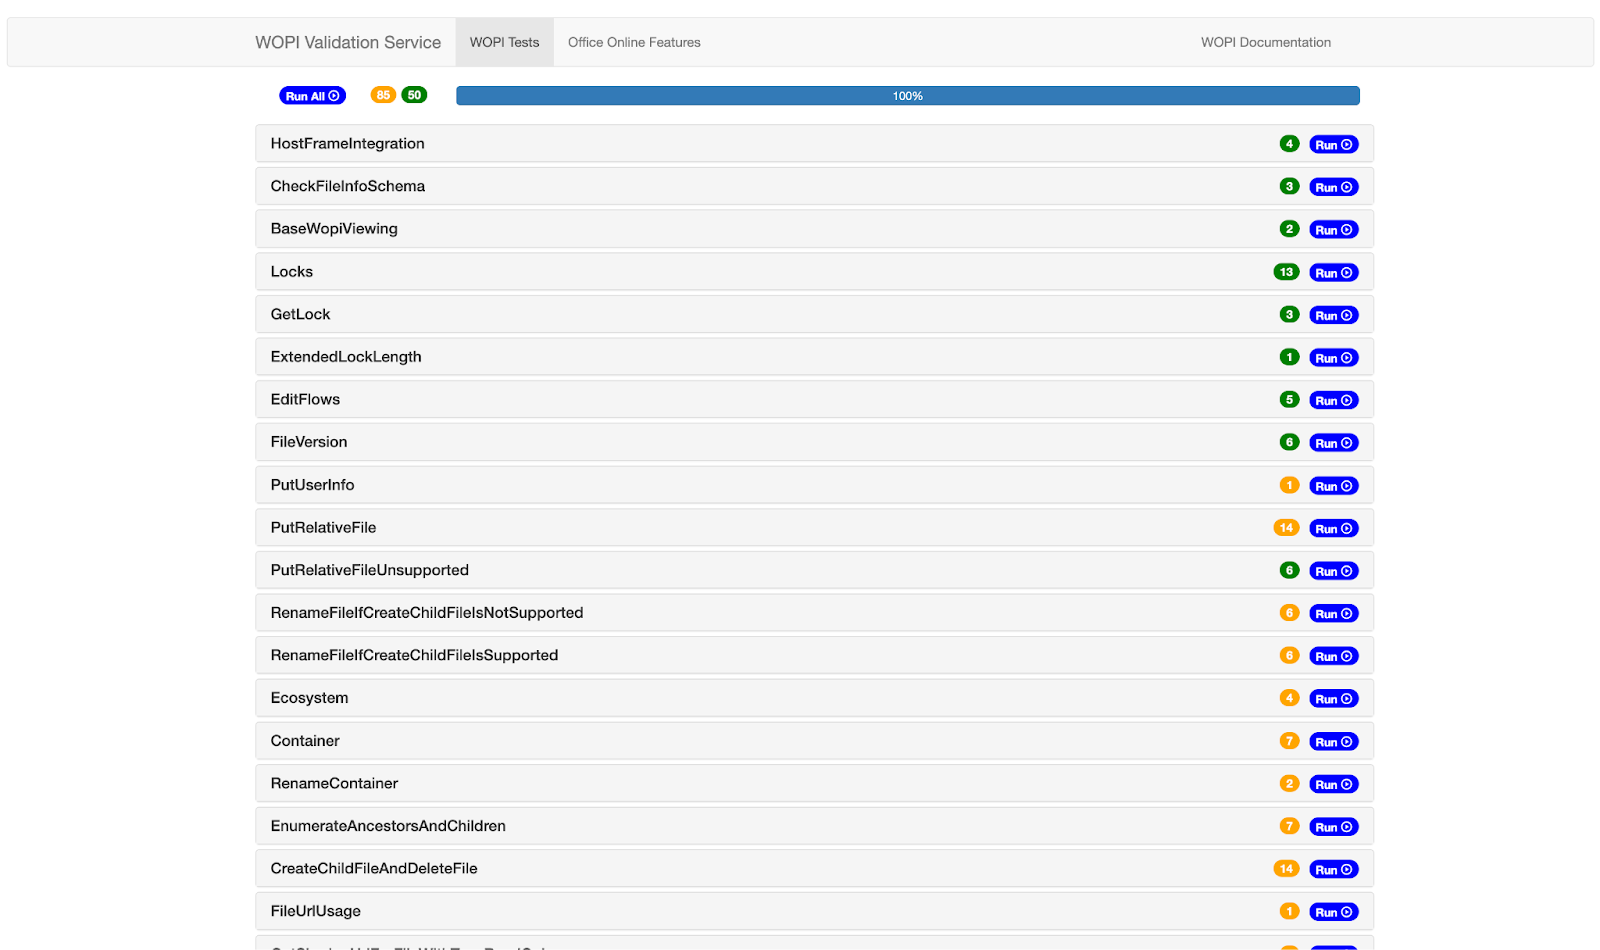The height and width of the screenshot is (950, 1600).
Task: Run the BaseWopiViewing tests
Action: coord(1333,230)
